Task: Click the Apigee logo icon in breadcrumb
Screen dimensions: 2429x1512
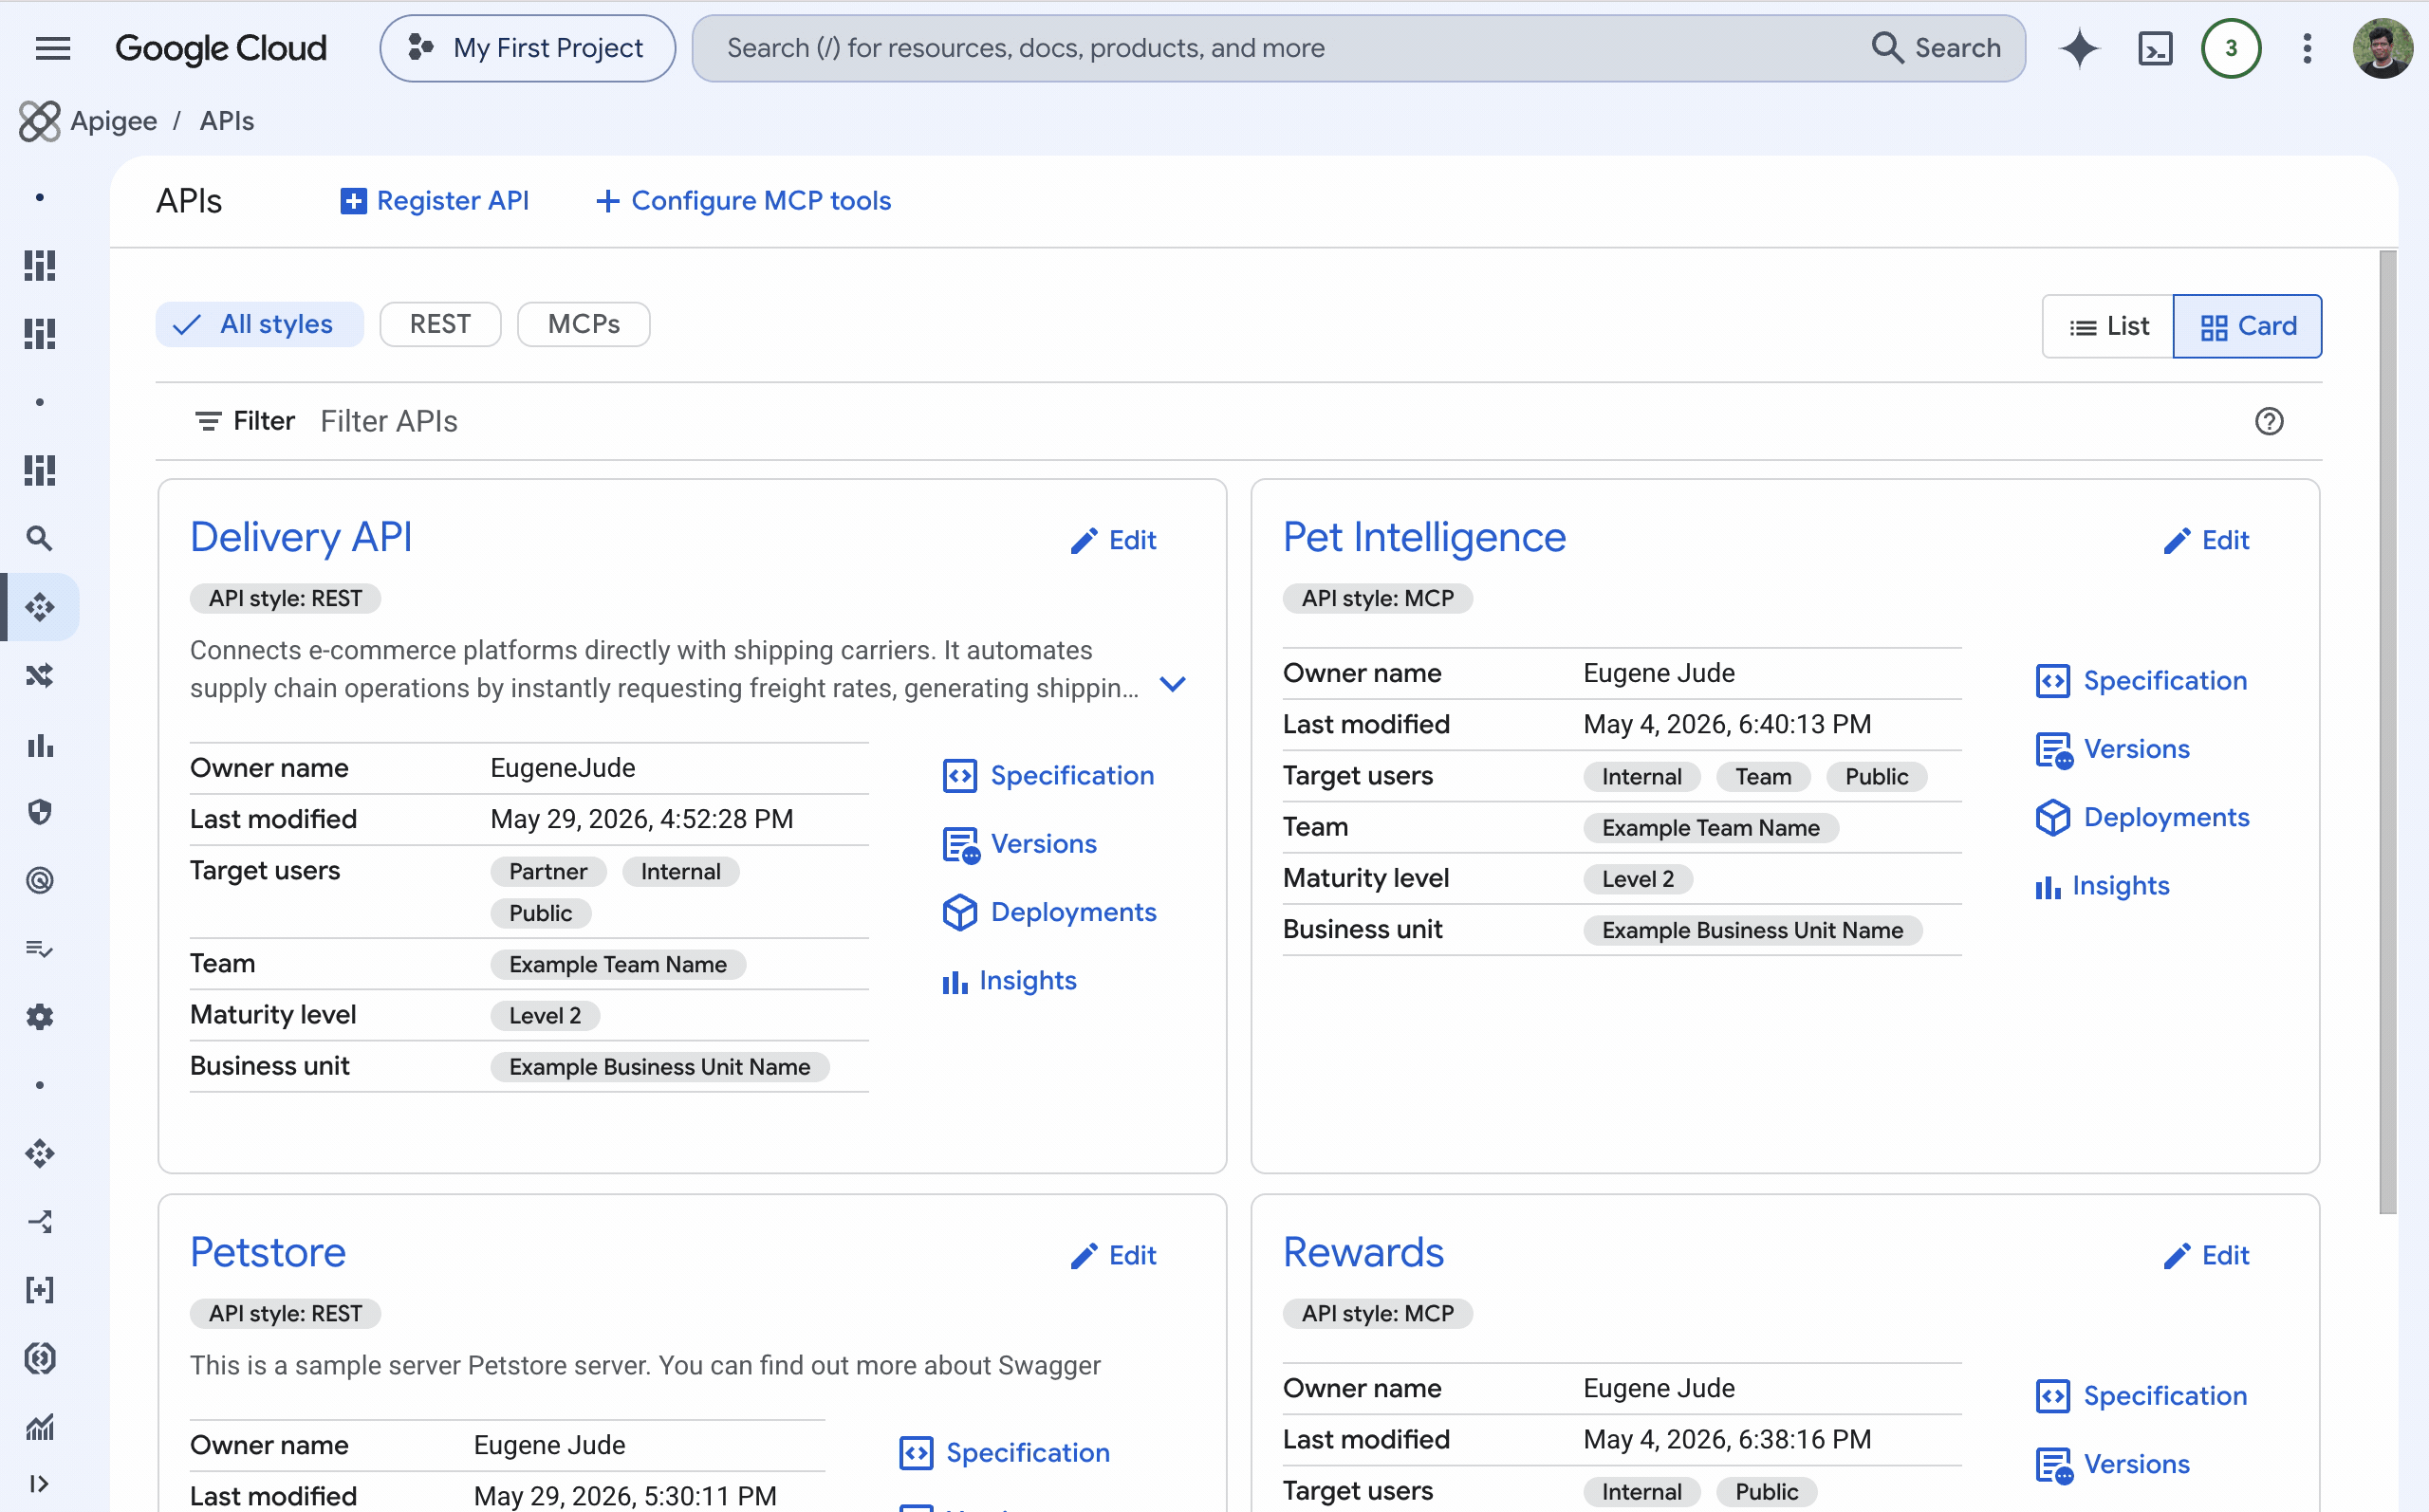Action: coord(39,121)
